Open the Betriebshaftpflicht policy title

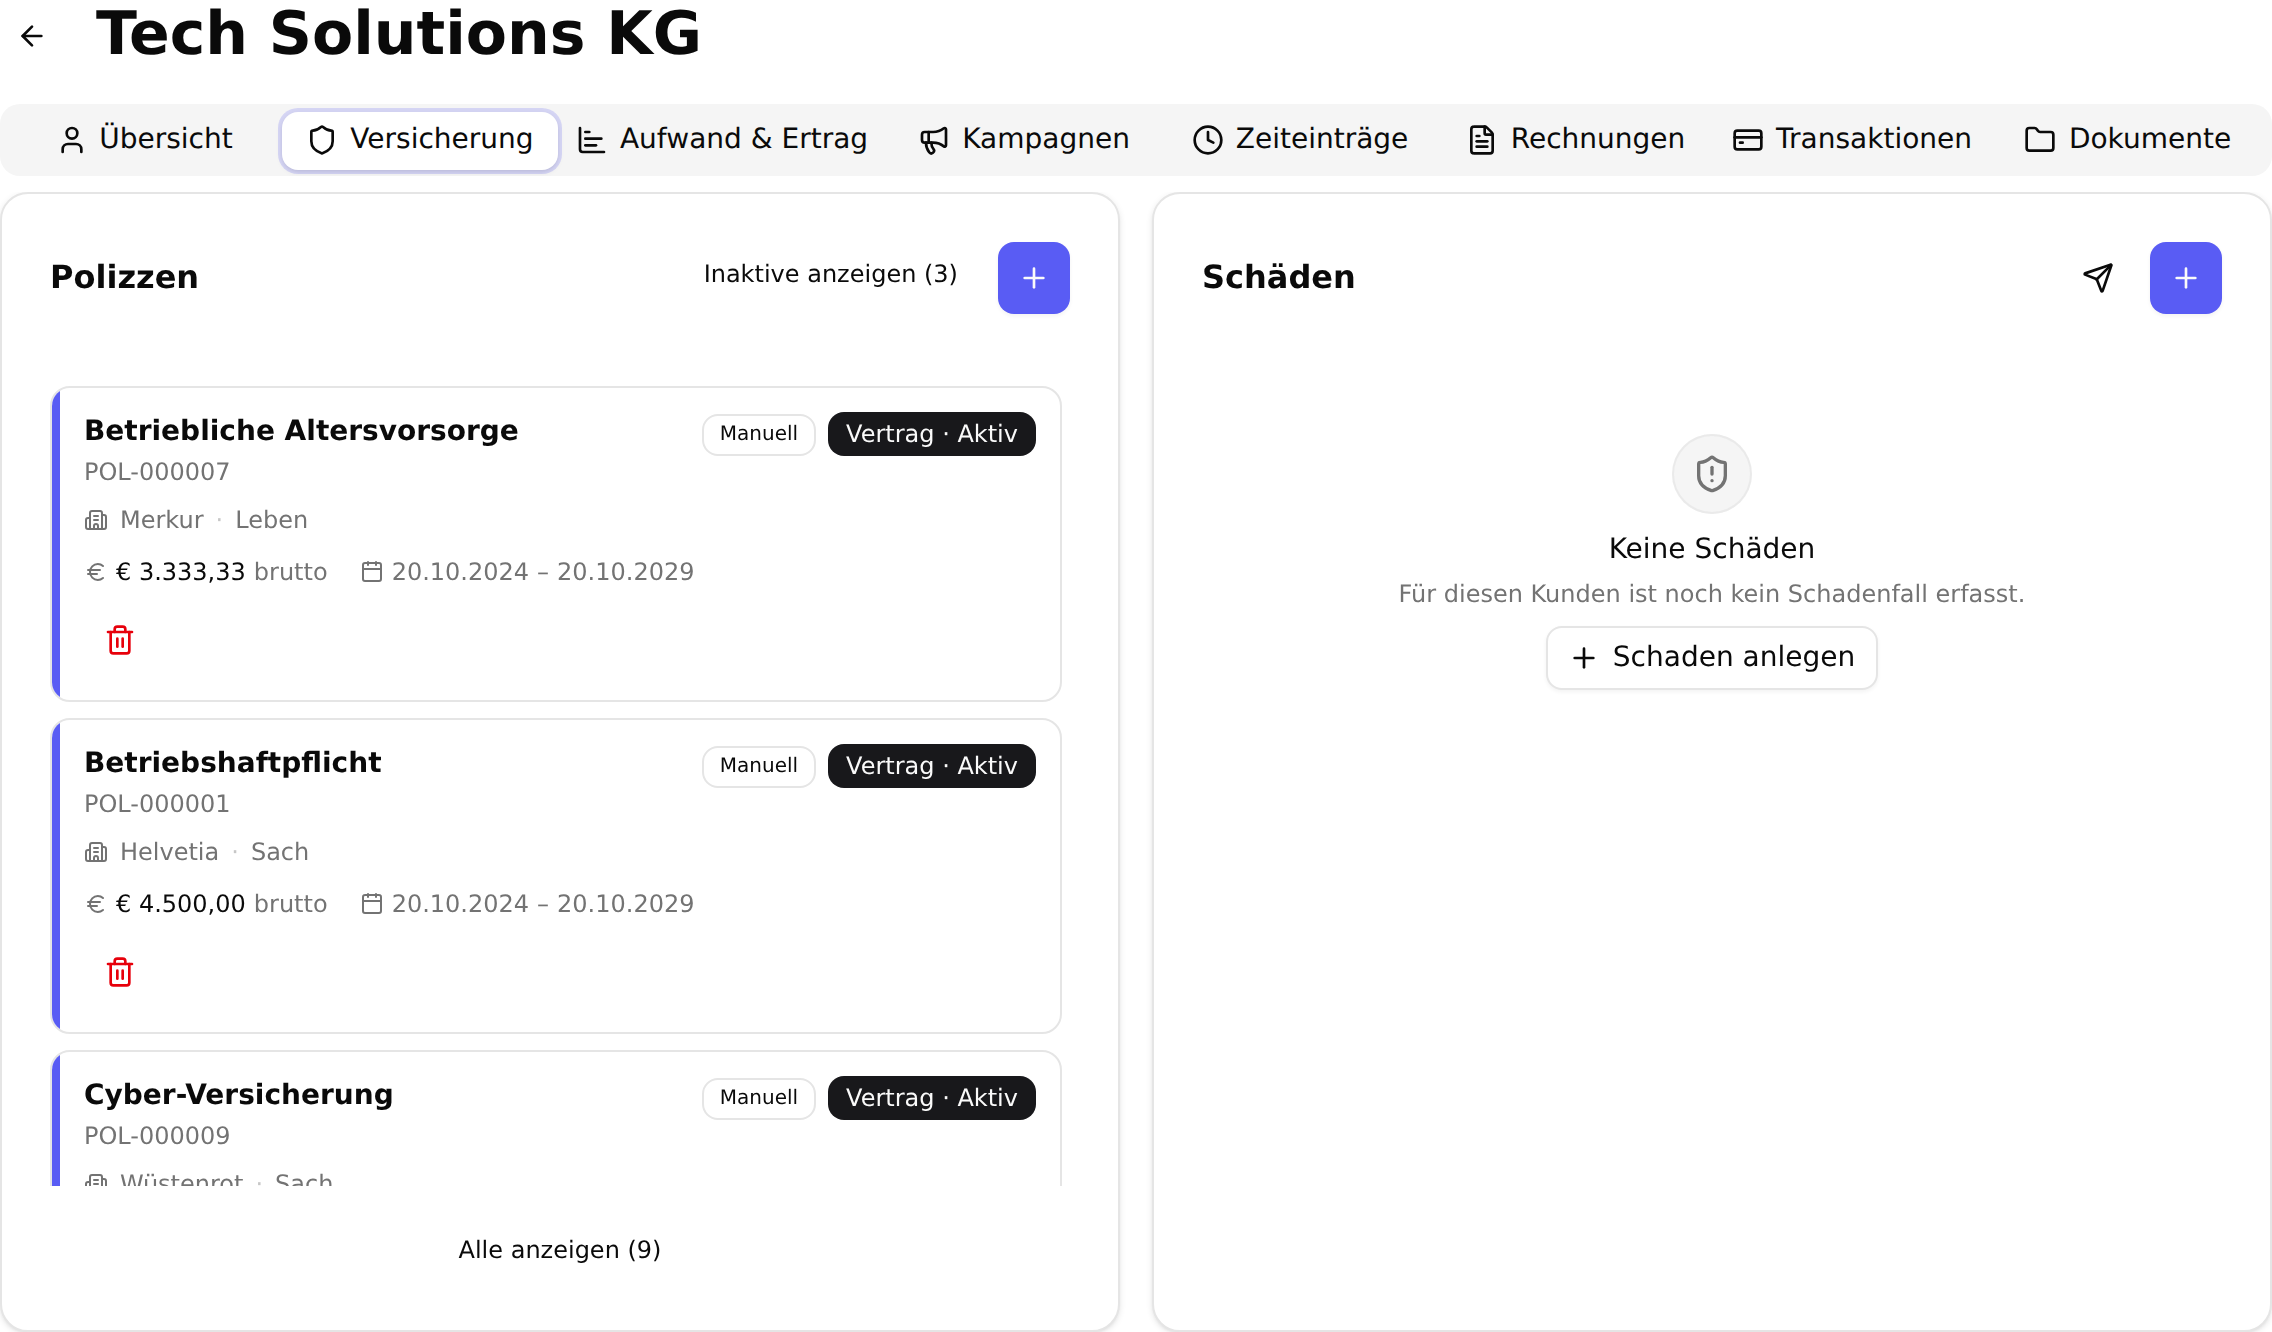tap(232, 762)
